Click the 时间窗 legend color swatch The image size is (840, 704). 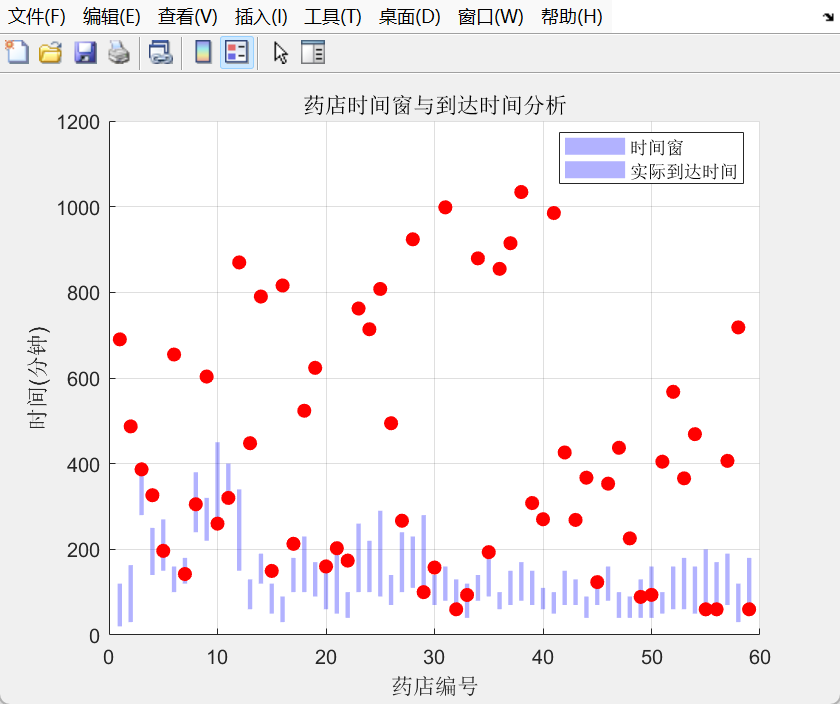(595, 146)
